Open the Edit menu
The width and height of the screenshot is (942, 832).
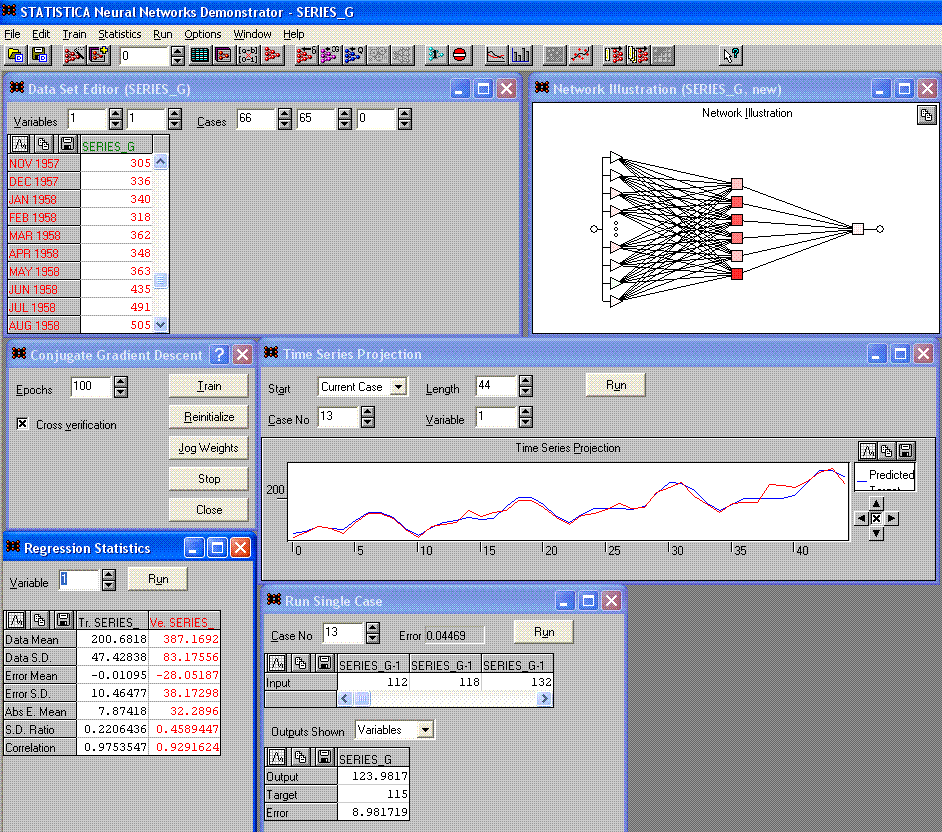(x=41, y=34)
